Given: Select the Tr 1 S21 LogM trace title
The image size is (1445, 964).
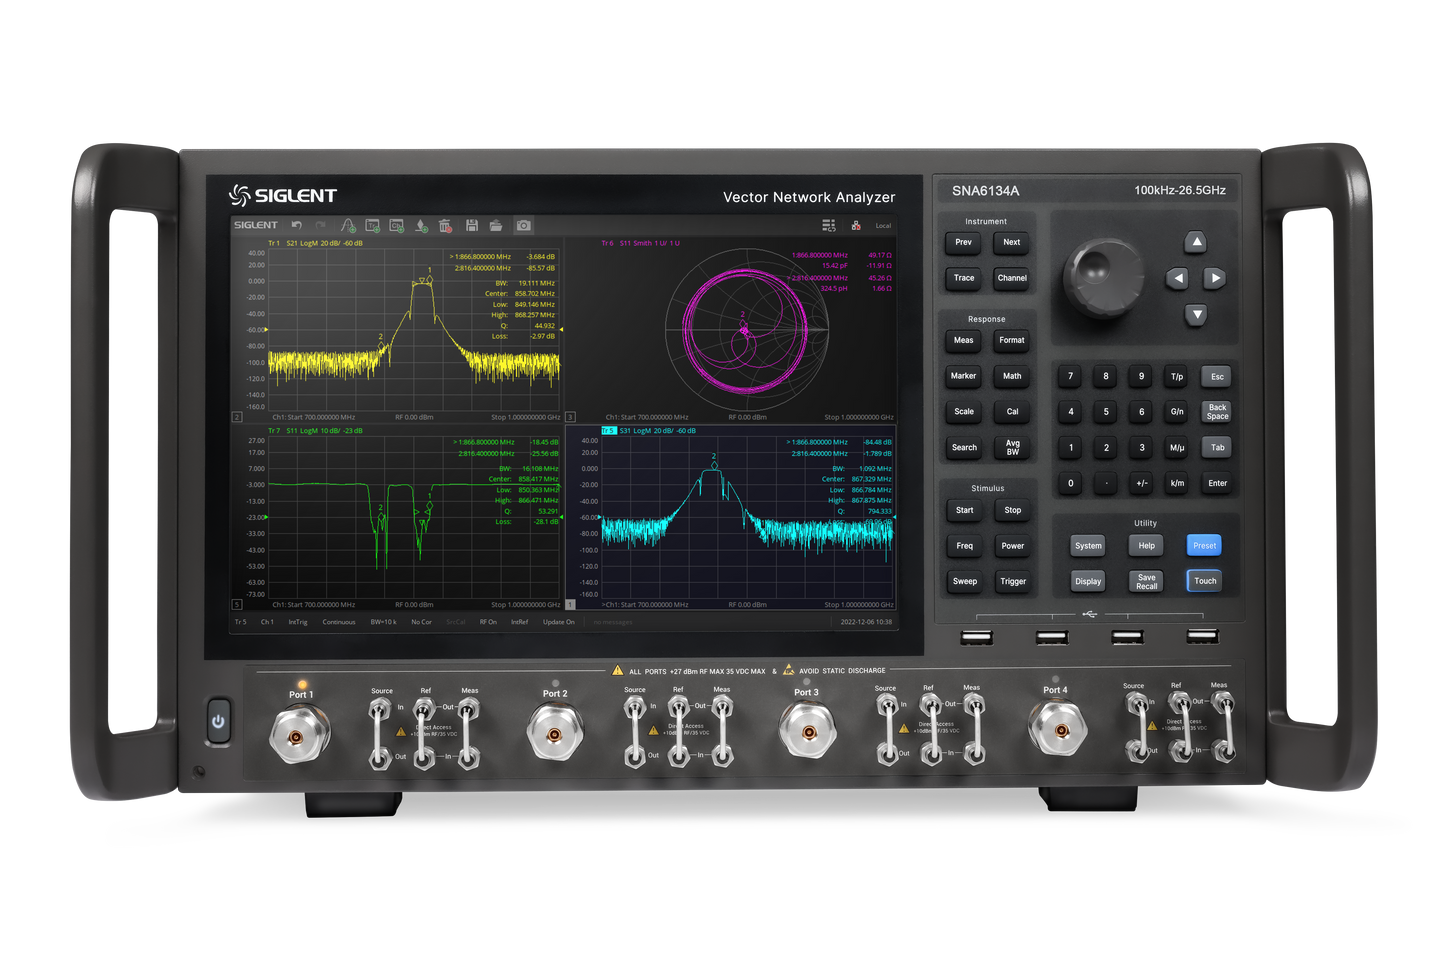Looking at the screenshot, I should 315,243.
